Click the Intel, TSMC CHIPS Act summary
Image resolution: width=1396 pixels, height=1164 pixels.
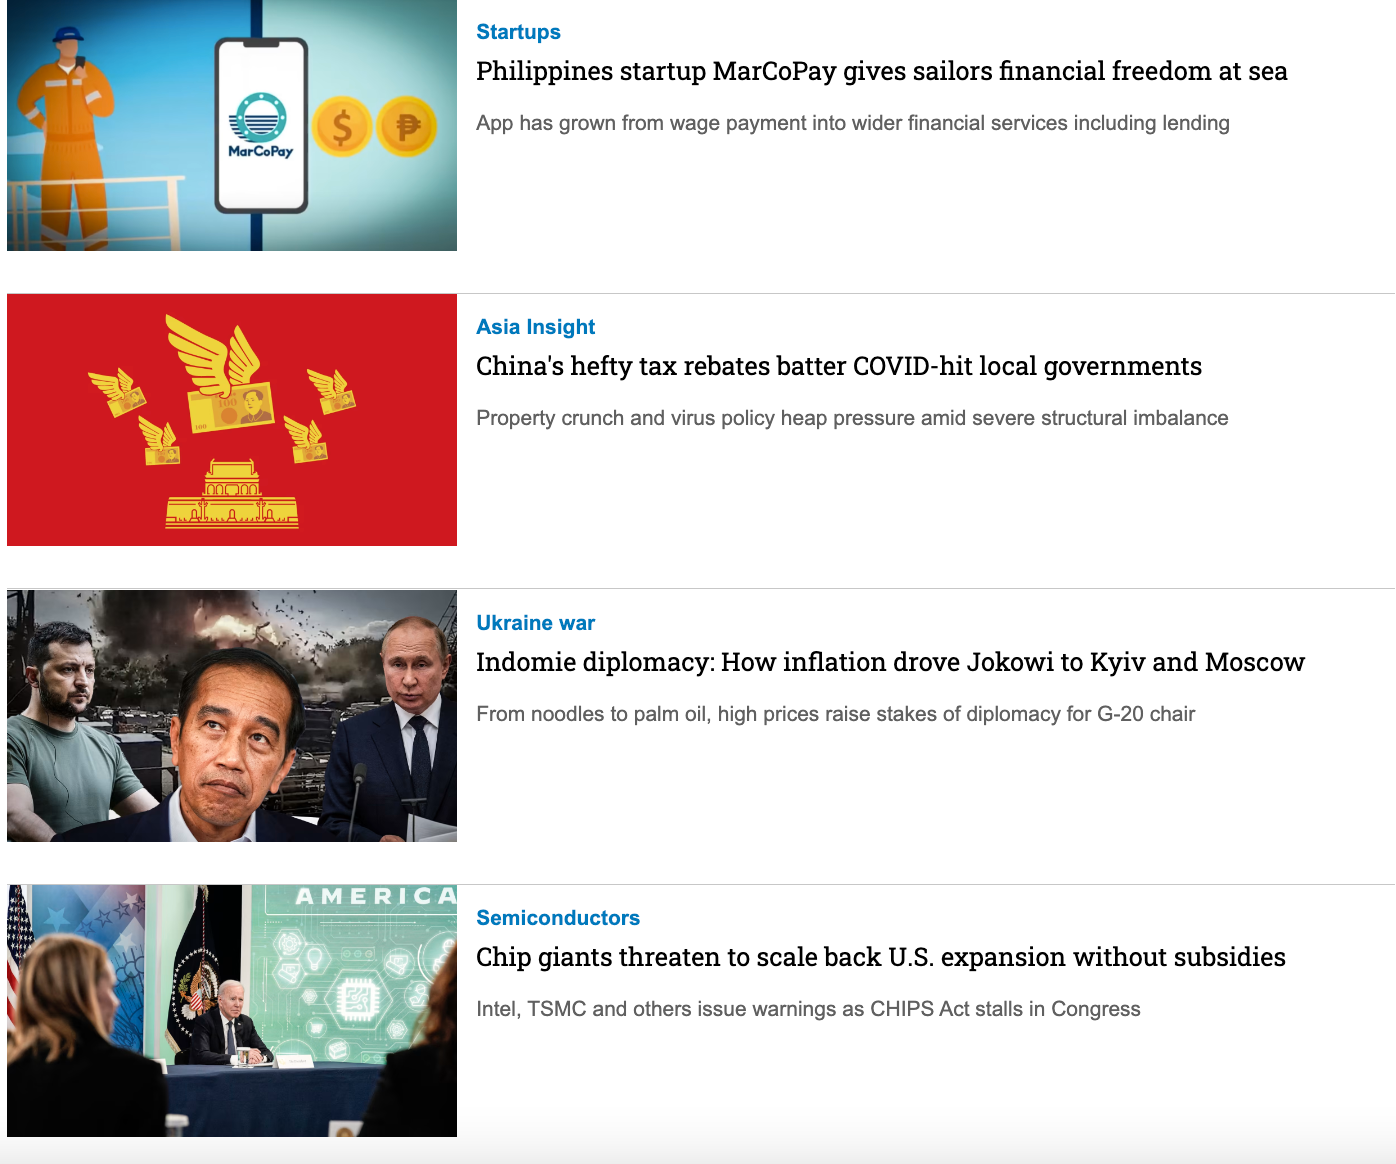808,1009
